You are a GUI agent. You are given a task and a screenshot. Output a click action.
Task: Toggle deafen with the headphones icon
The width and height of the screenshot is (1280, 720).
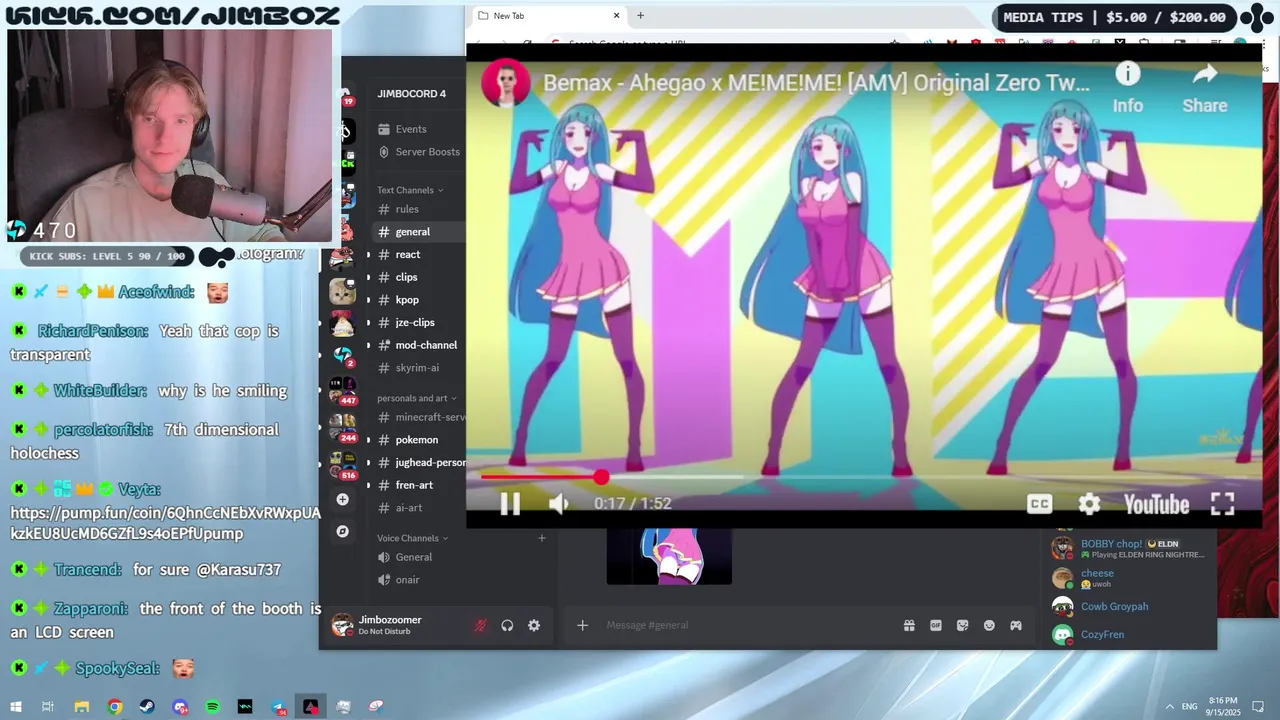pyautogui.click(x=507, y=625)
